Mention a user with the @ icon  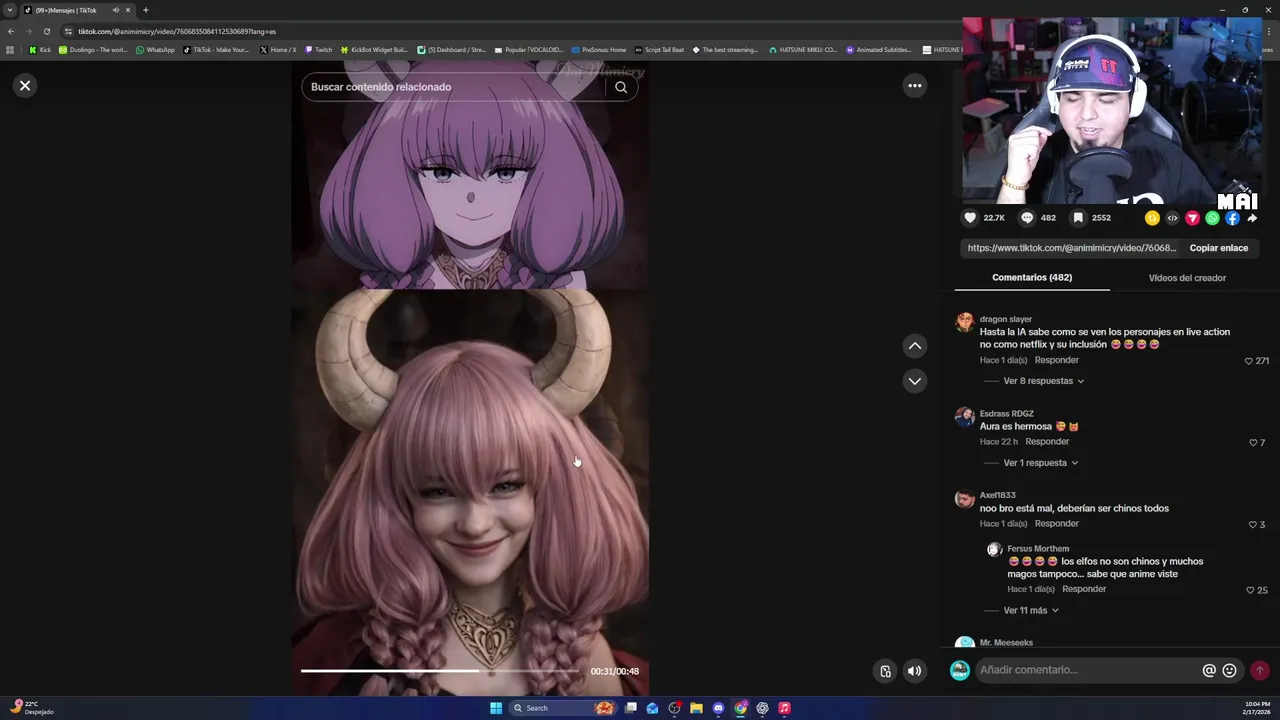click(1209, 671)
